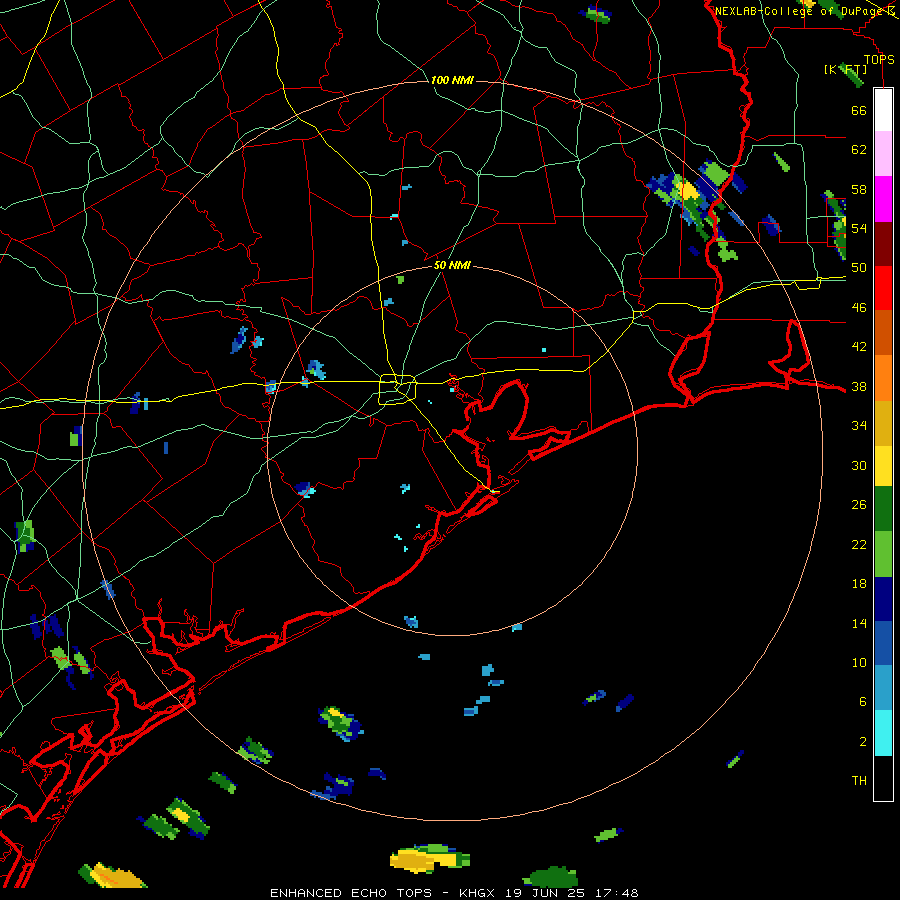Click the '18' legend value
Viewport: 900px width, 900px height.
[859, 584]
